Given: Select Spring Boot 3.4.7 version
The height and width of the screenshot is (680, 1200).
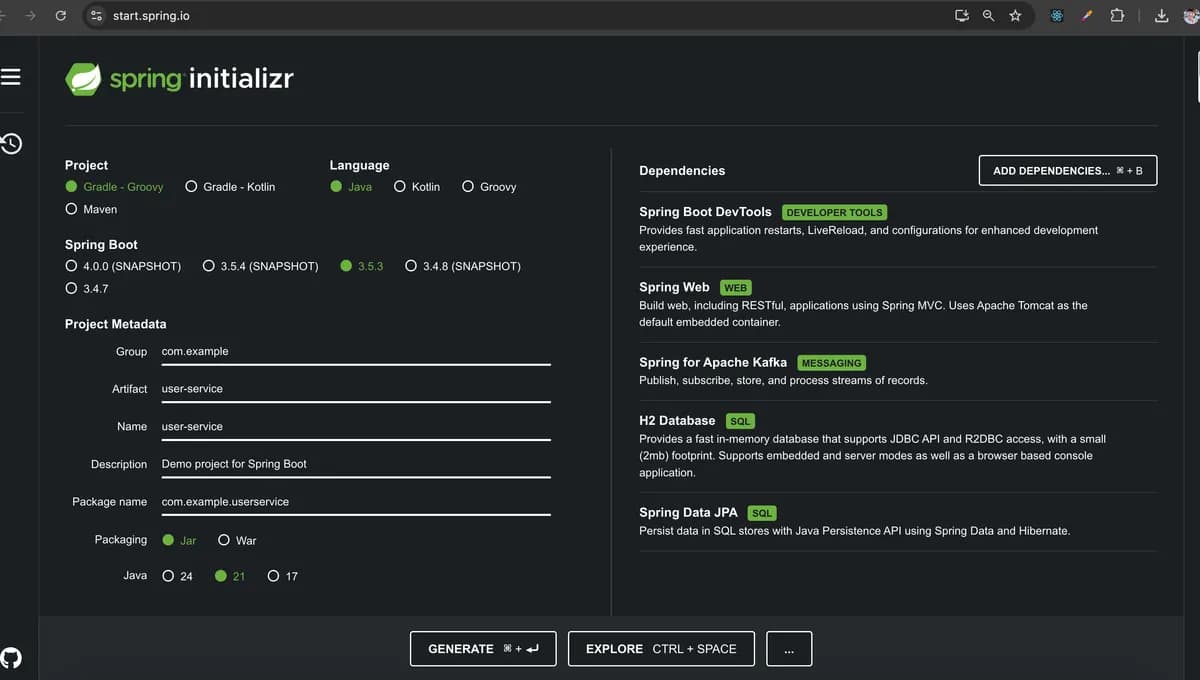Looking at the screenshot, I should pyautogui.click(x=87, y=288).
